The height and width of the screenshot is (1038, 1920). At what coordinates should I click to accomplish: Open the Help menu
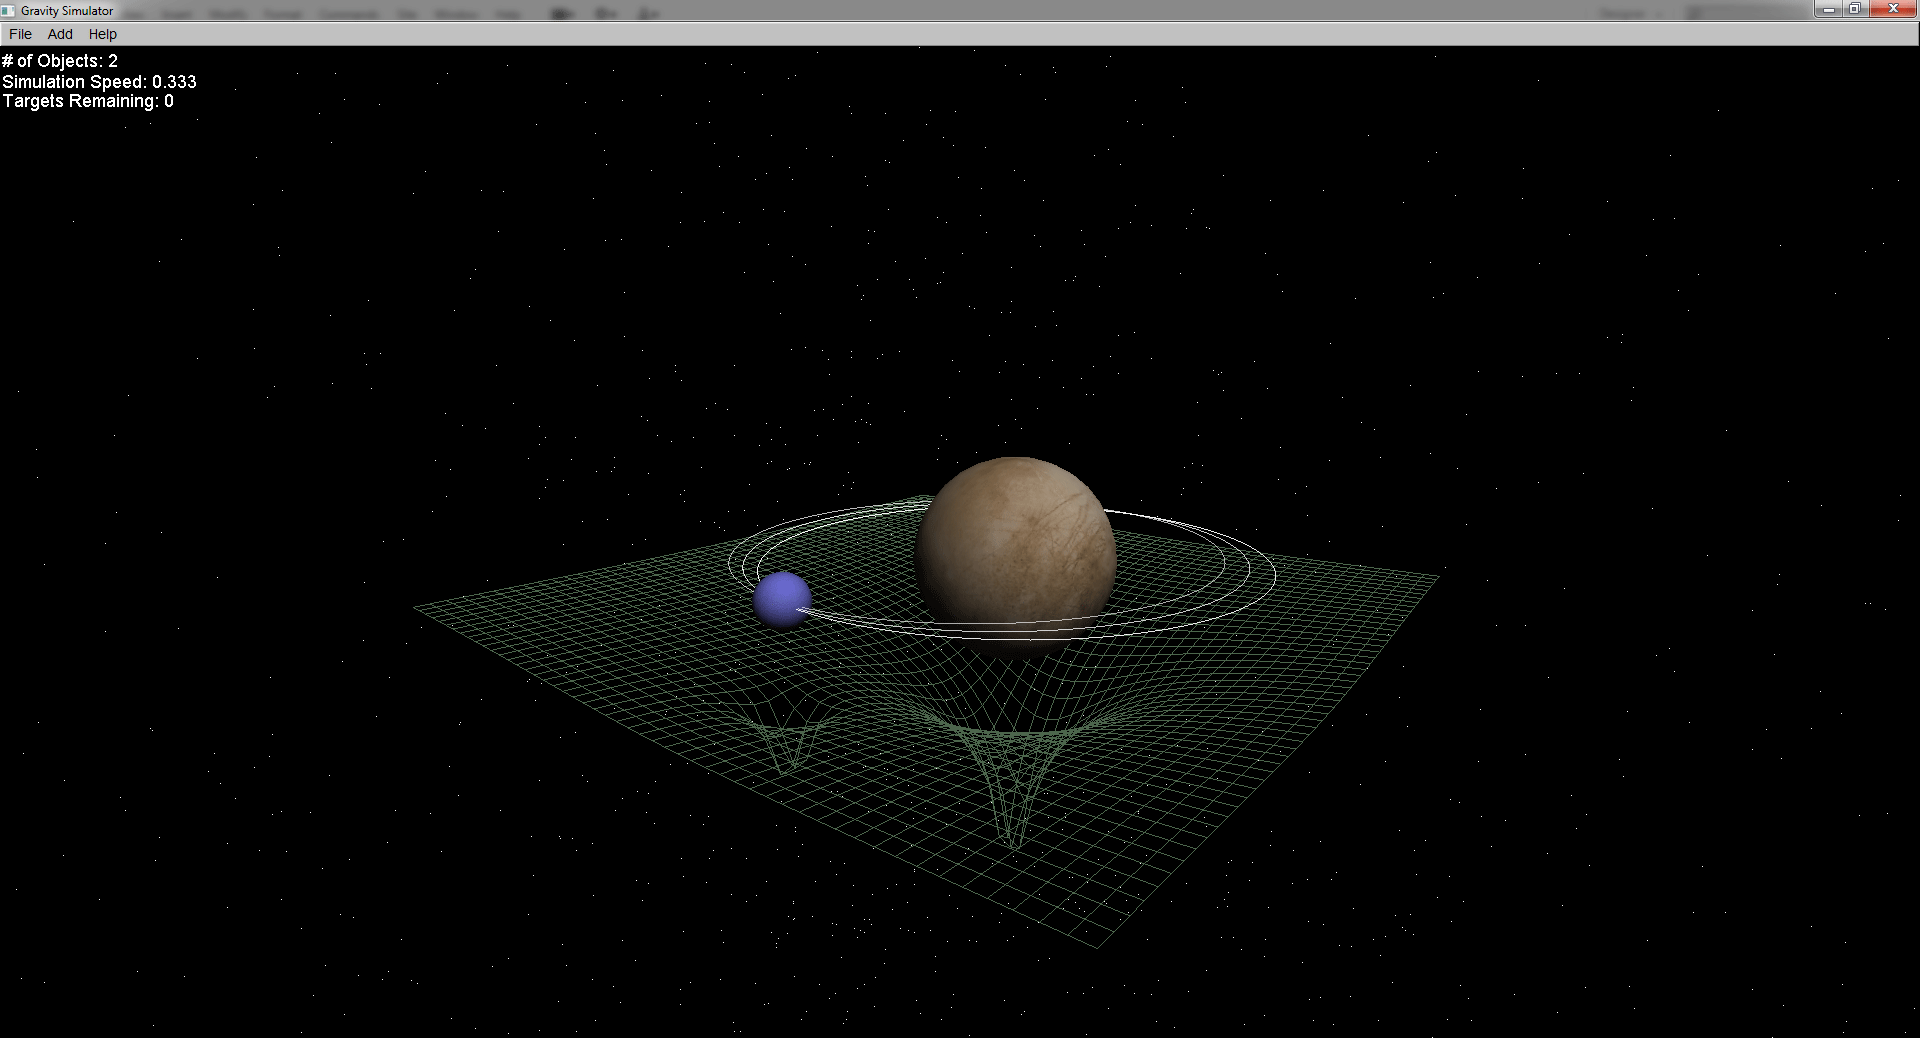pyautogui.click(x=103, y=34)
